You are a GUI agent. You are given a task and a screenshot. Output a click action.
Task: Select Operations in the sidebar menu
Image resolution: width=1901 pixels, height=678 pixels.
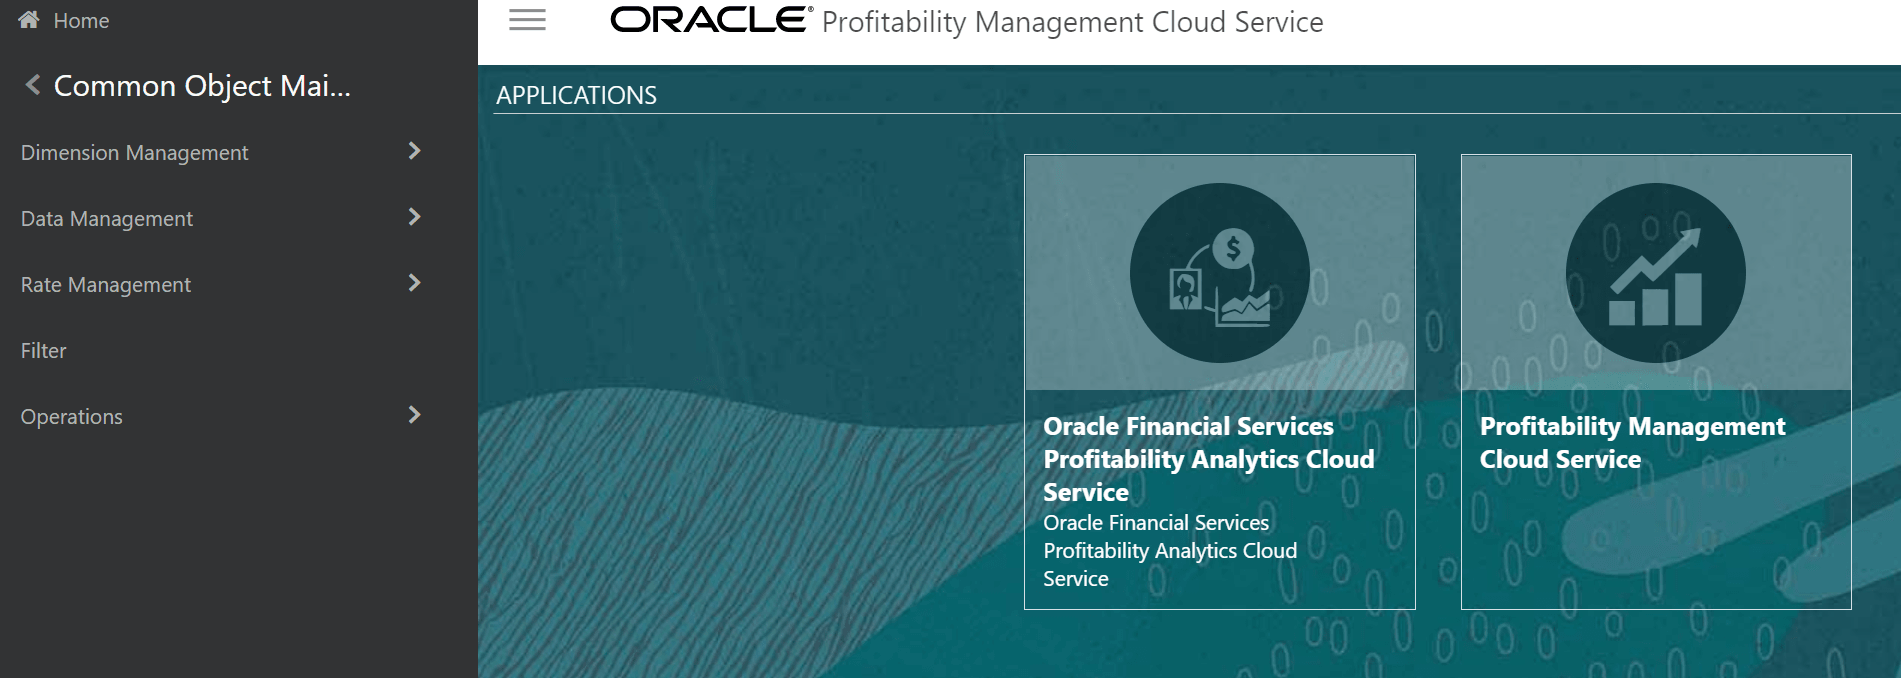71,416
